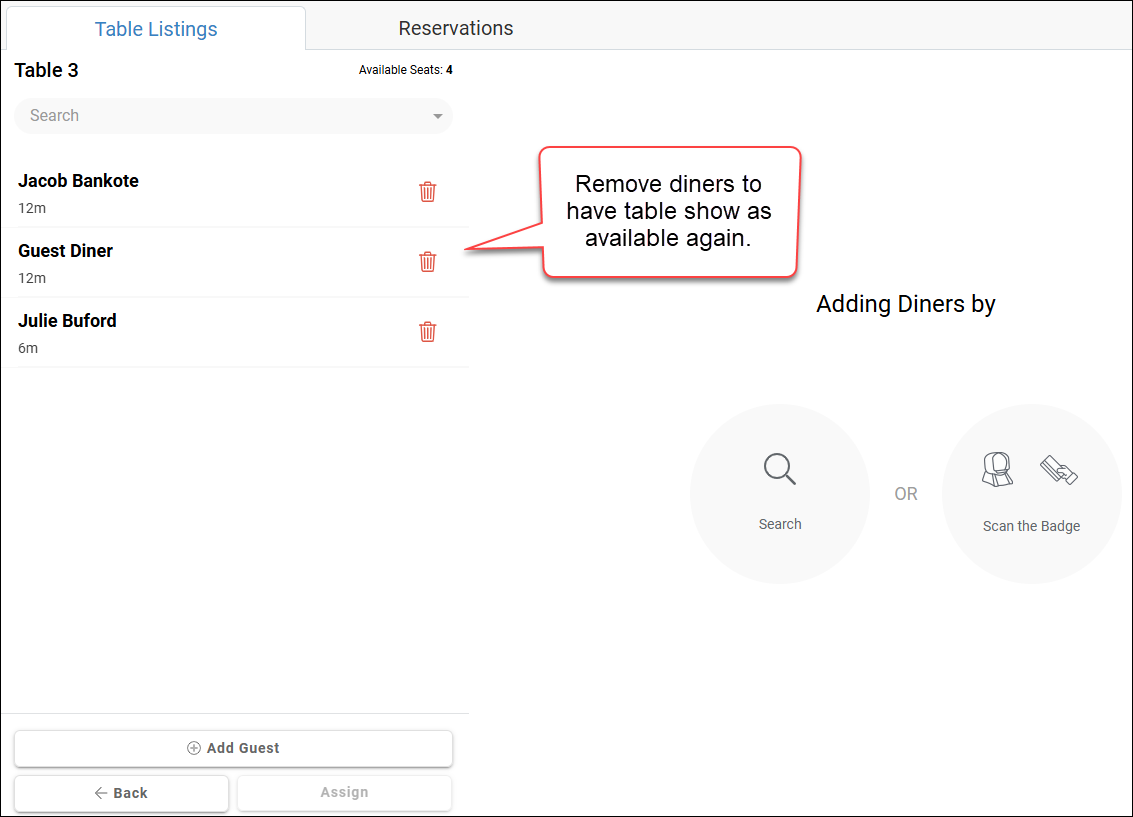Select the Jacob Bankote diner row
This screenshot has width=1133, height=817.
235,193
